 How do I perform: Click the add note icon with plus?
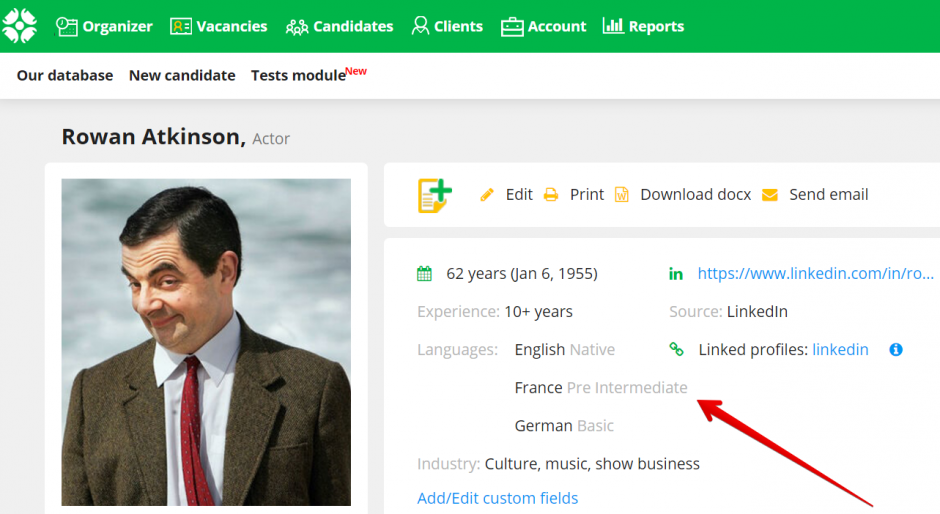[x=434, y=195]
